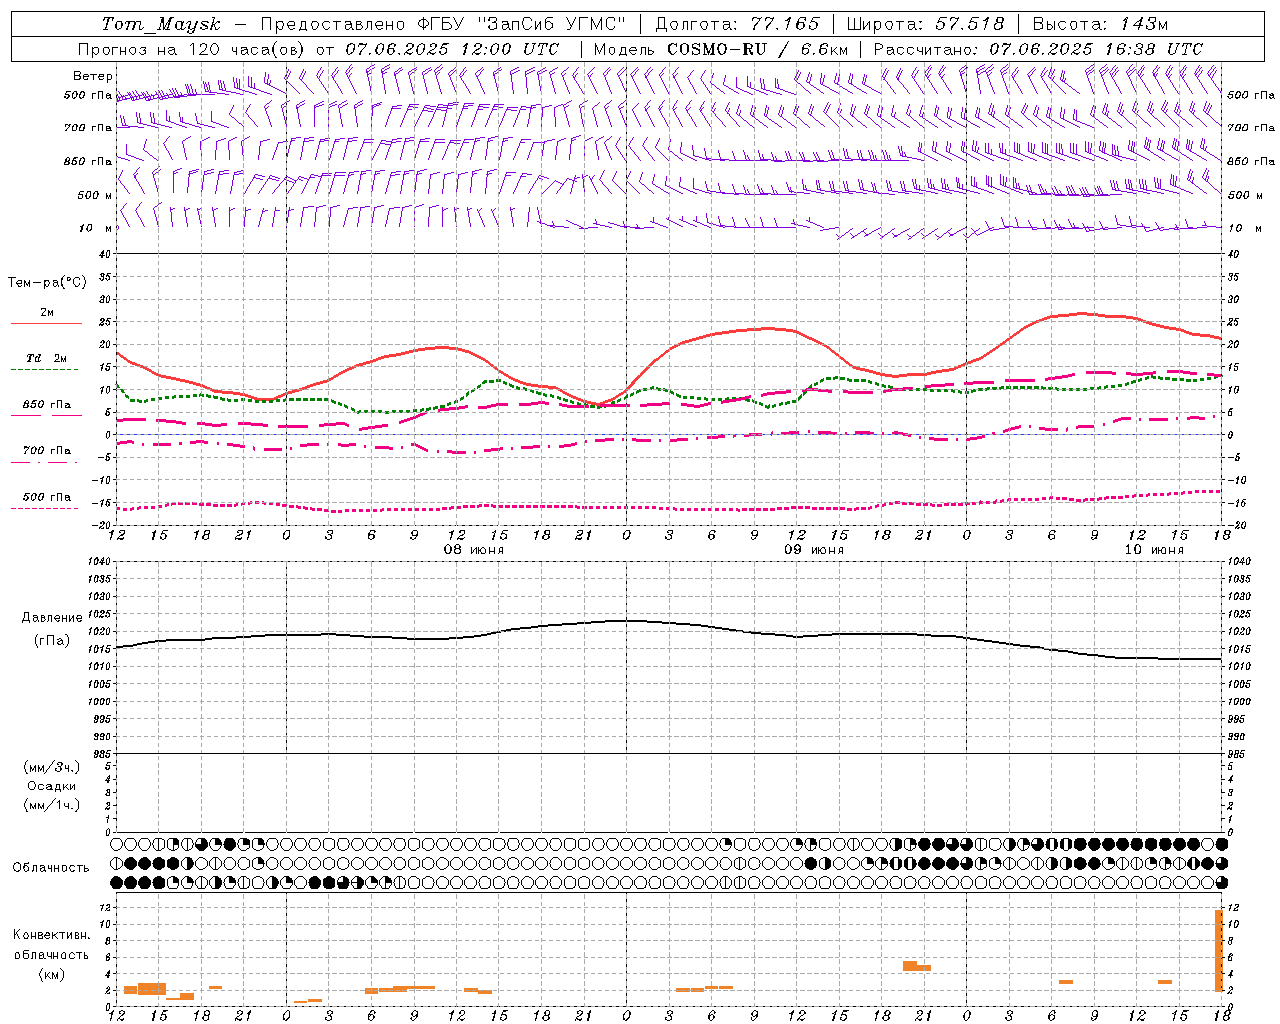Screen dimensions: 1280x1024
Task: Click the tall orange convective bar at chart end
Action: pyautogui.click(x=1219, y=950)
